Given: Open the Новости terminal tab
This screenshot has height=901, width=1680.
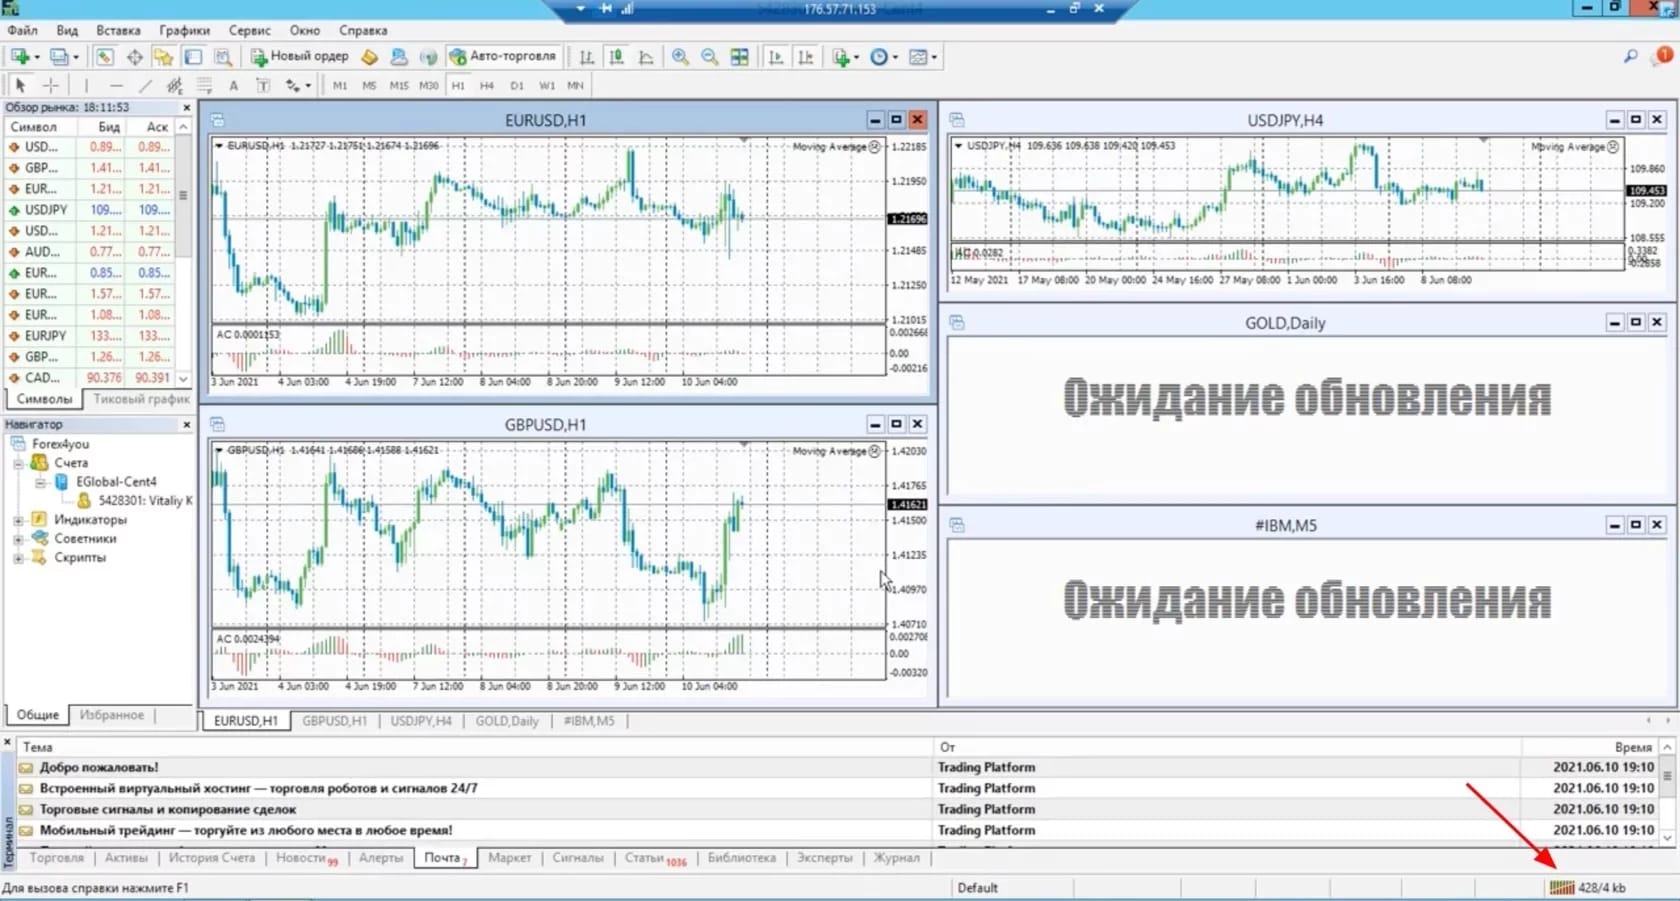Looking at the screenshot, I should (x=306, y=858).
